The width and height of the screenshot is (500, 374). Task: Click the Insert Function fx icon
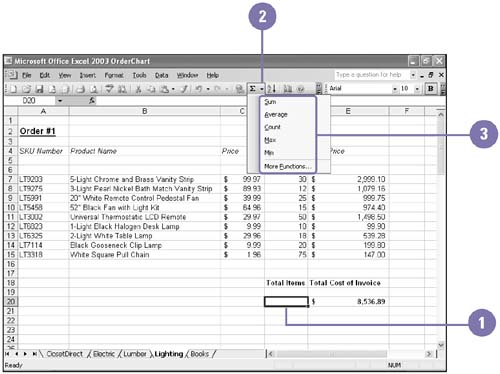[92, 100]
